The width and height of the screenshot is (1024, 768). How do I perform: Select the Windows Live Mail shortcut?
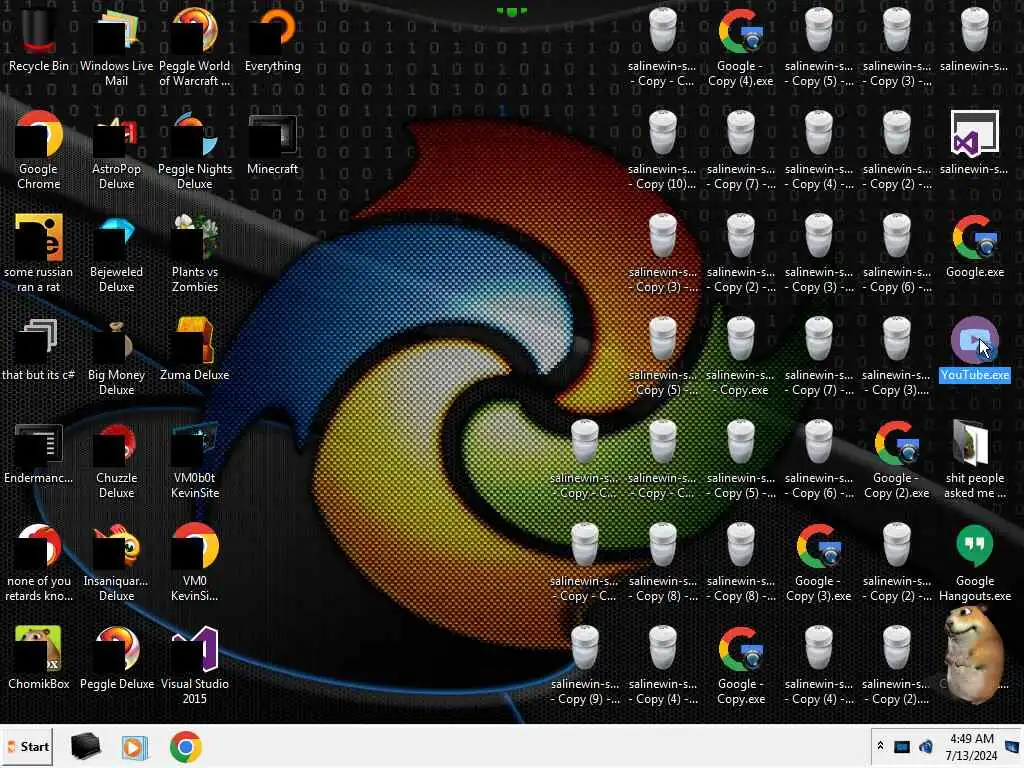coord(116,47)
